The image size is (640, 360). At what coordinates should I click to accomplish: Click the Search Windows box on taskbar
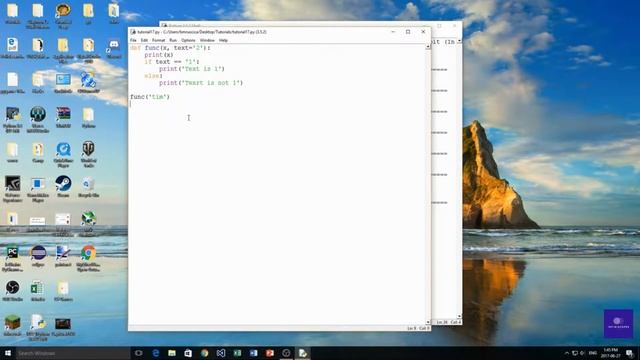point(73,353)
